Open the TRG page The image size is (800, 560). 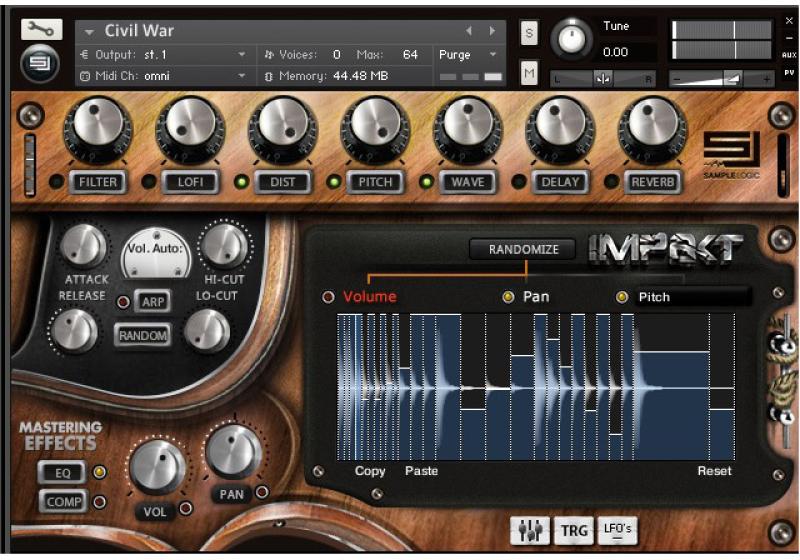pos(573,531)
